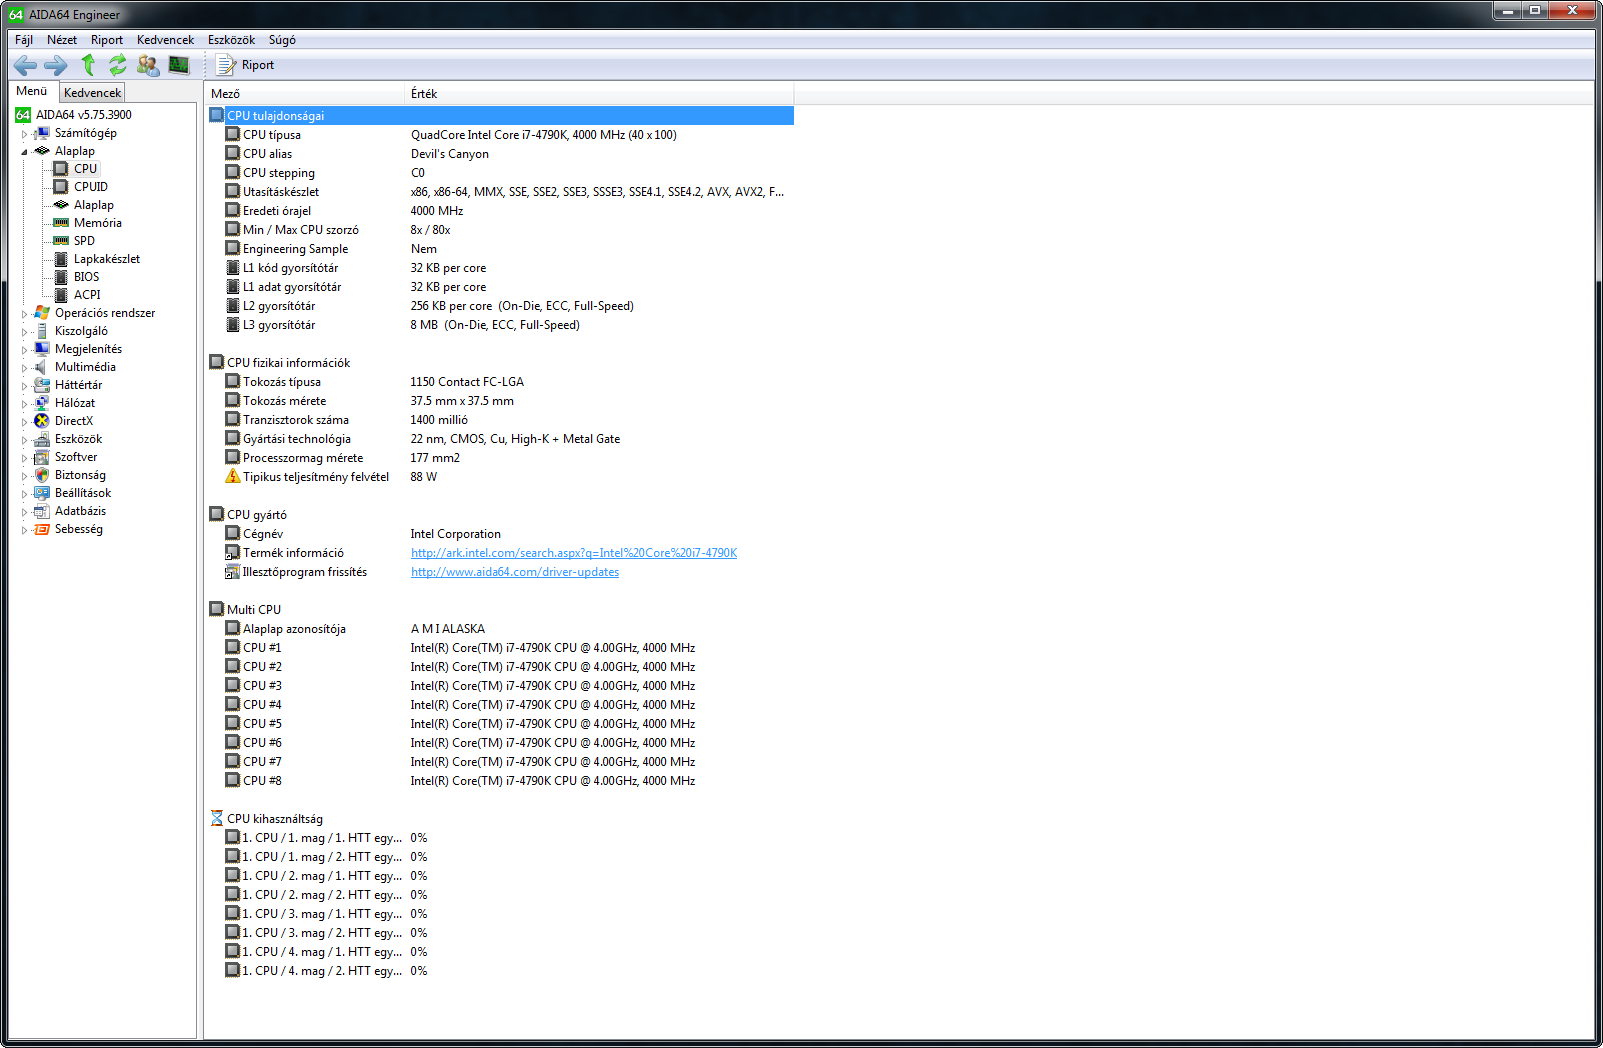Open the user management toolbar icon

(148, 65)
